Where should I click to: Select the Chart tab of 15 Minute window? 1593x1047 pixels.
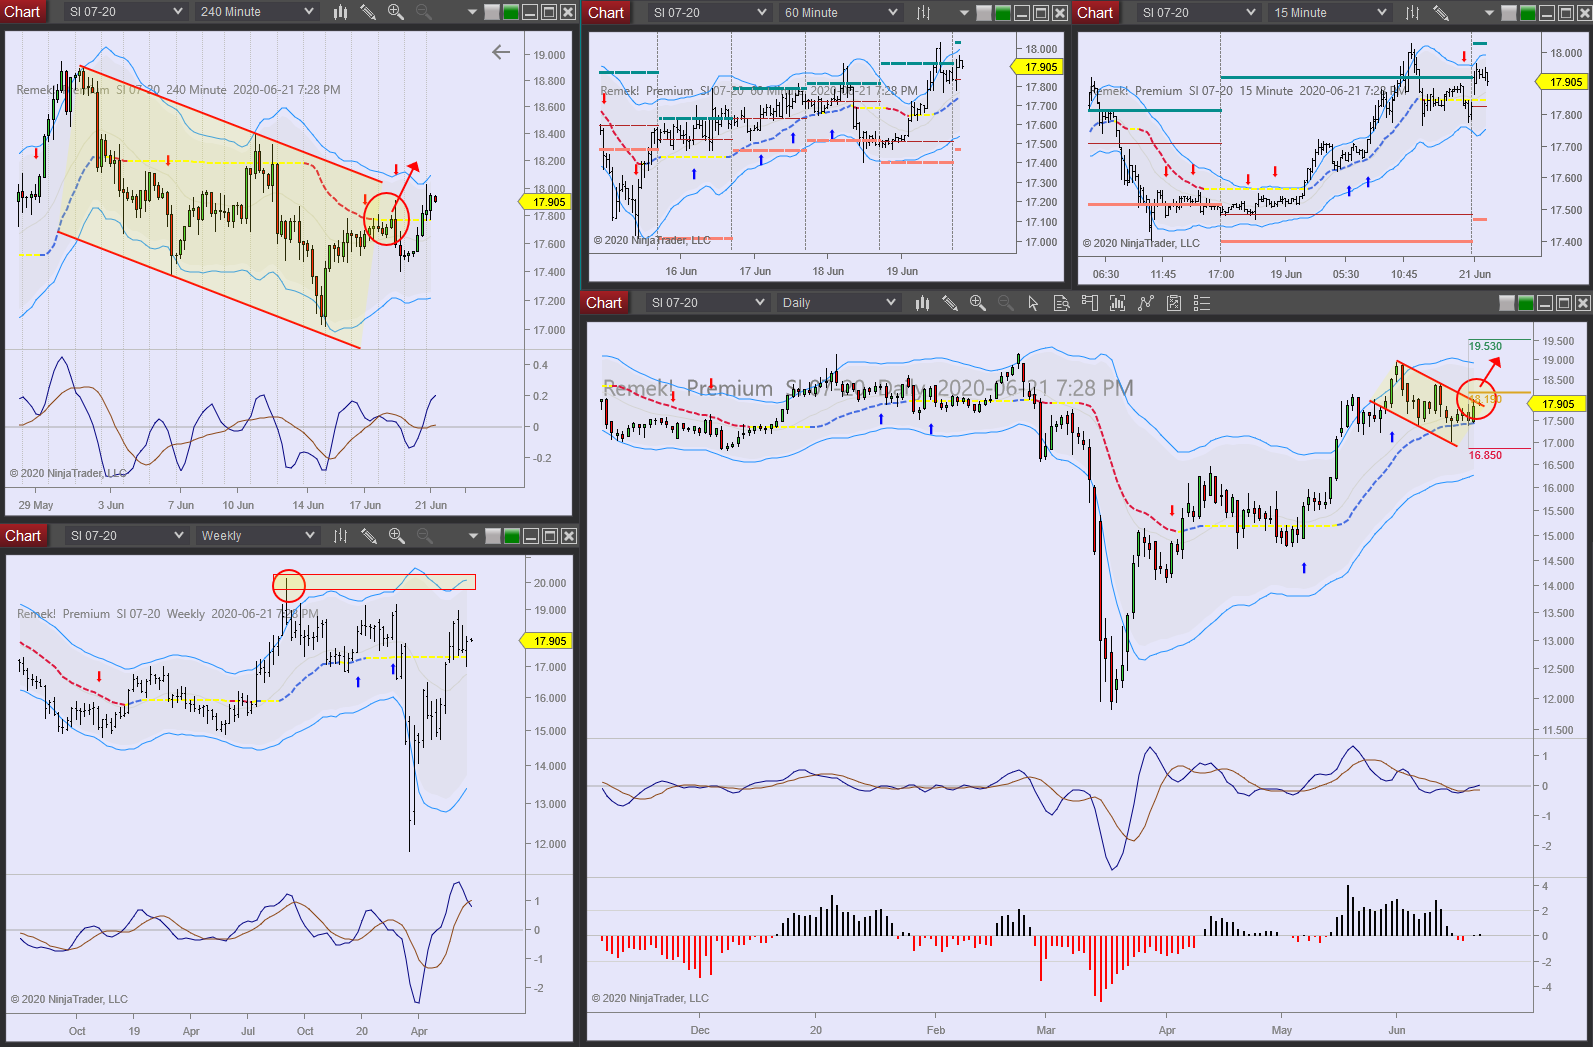pos(1095,13)
